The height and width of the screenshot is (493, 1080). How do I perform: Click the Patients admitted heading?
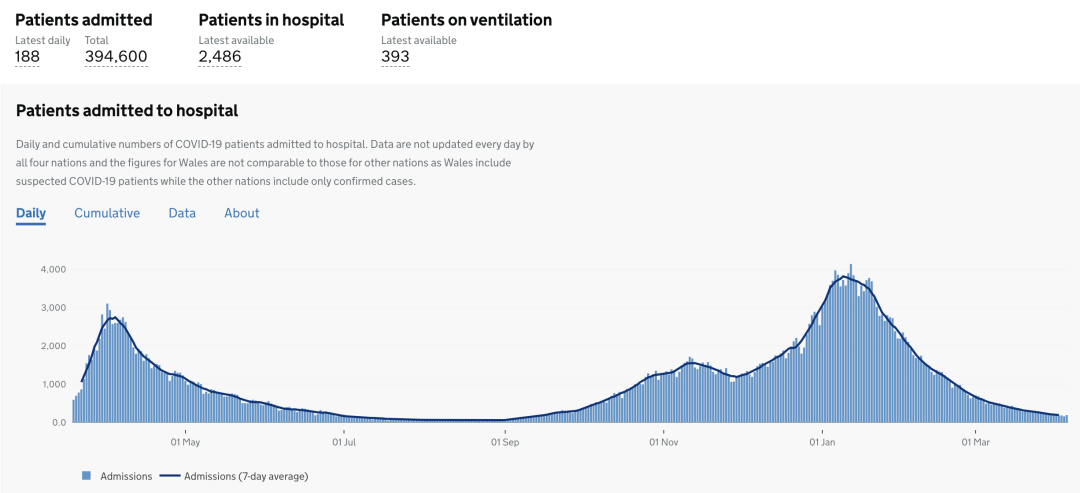(x=84, y=20)
